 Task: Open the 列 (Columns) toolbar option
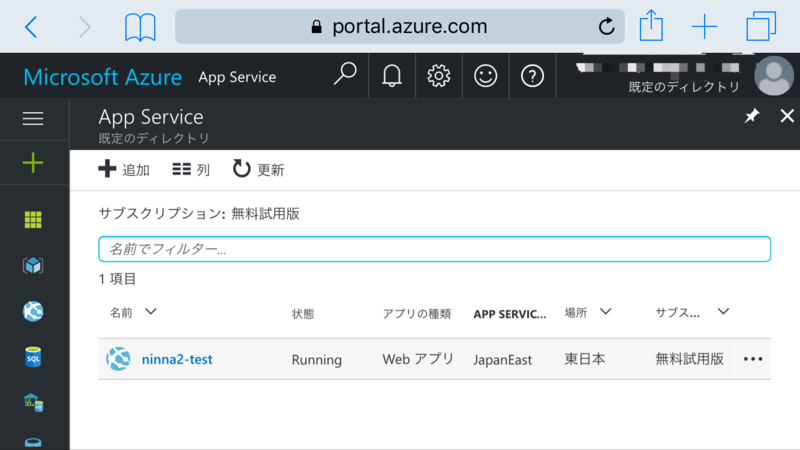click(191, 169)
